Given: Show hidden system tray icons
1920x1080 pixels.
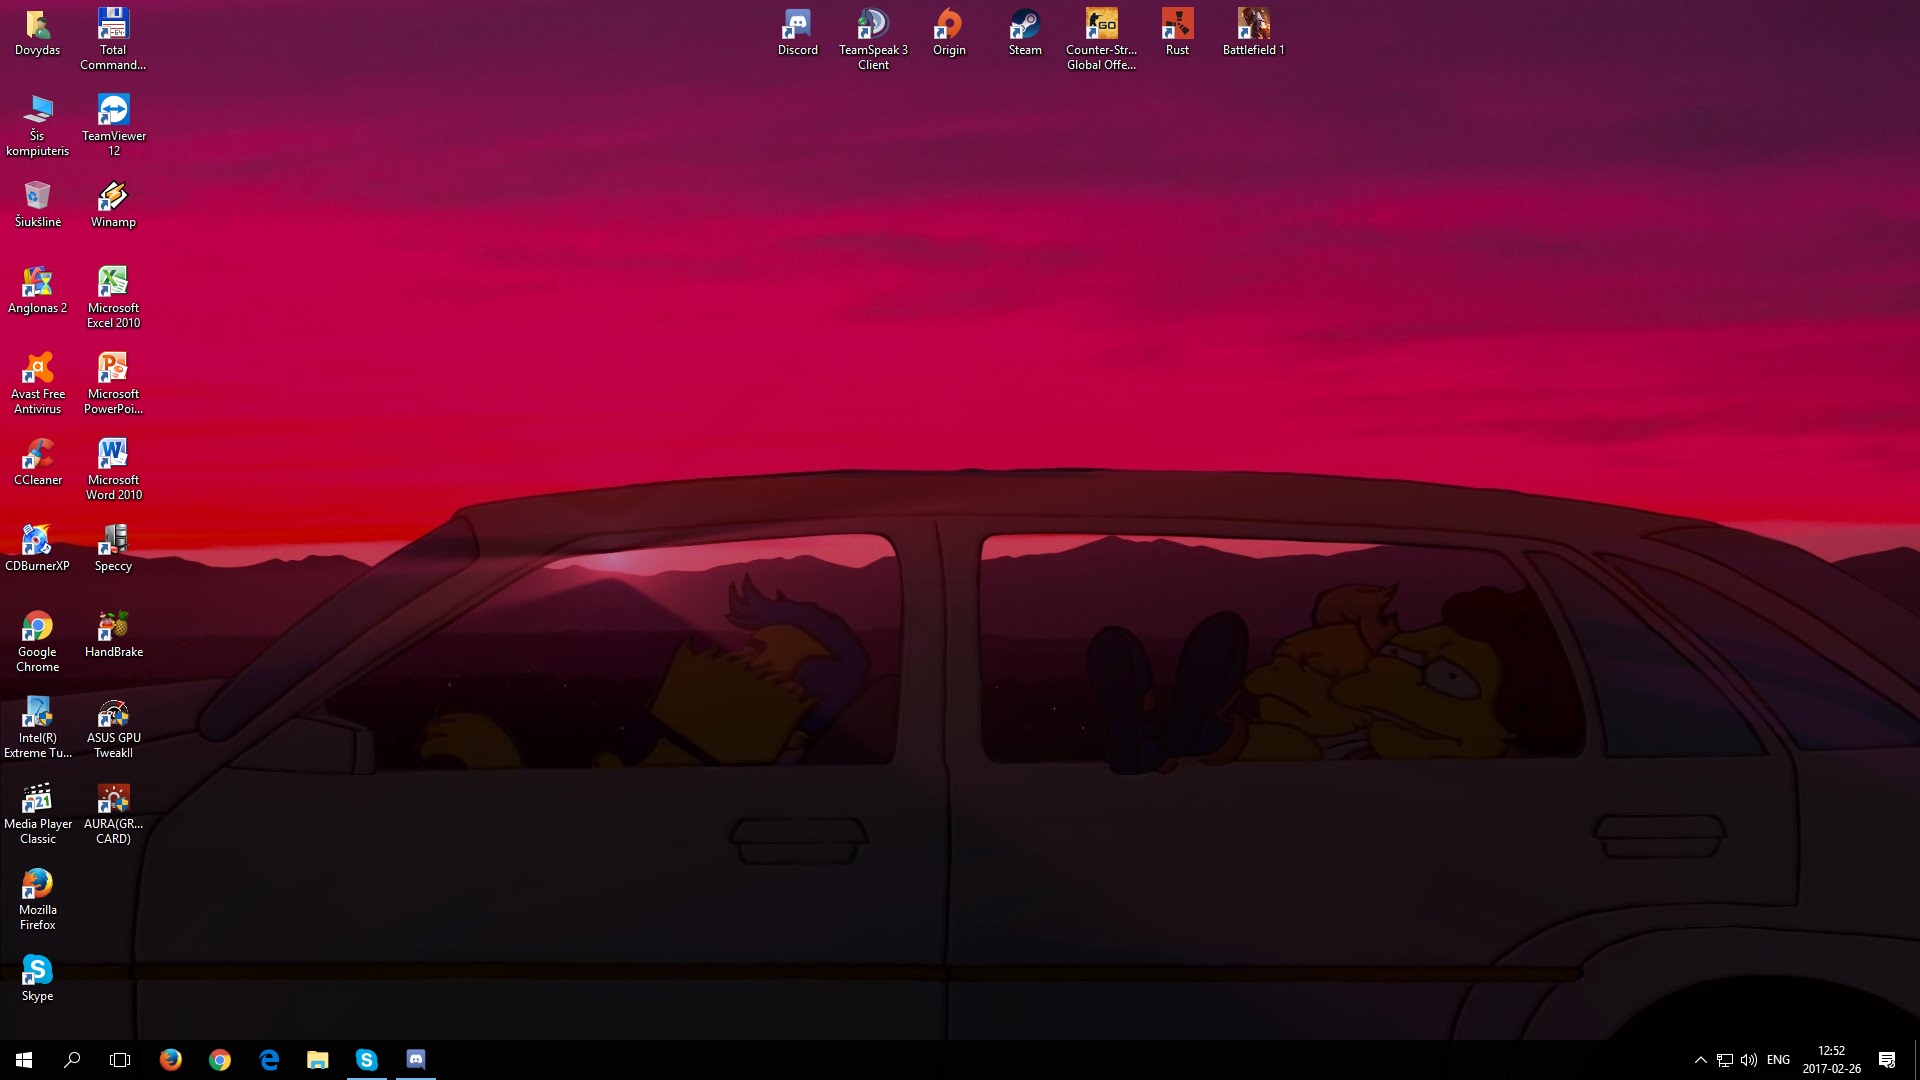Looking at the screenshot, I should pyautogui.click(x=1700, y=1060).
